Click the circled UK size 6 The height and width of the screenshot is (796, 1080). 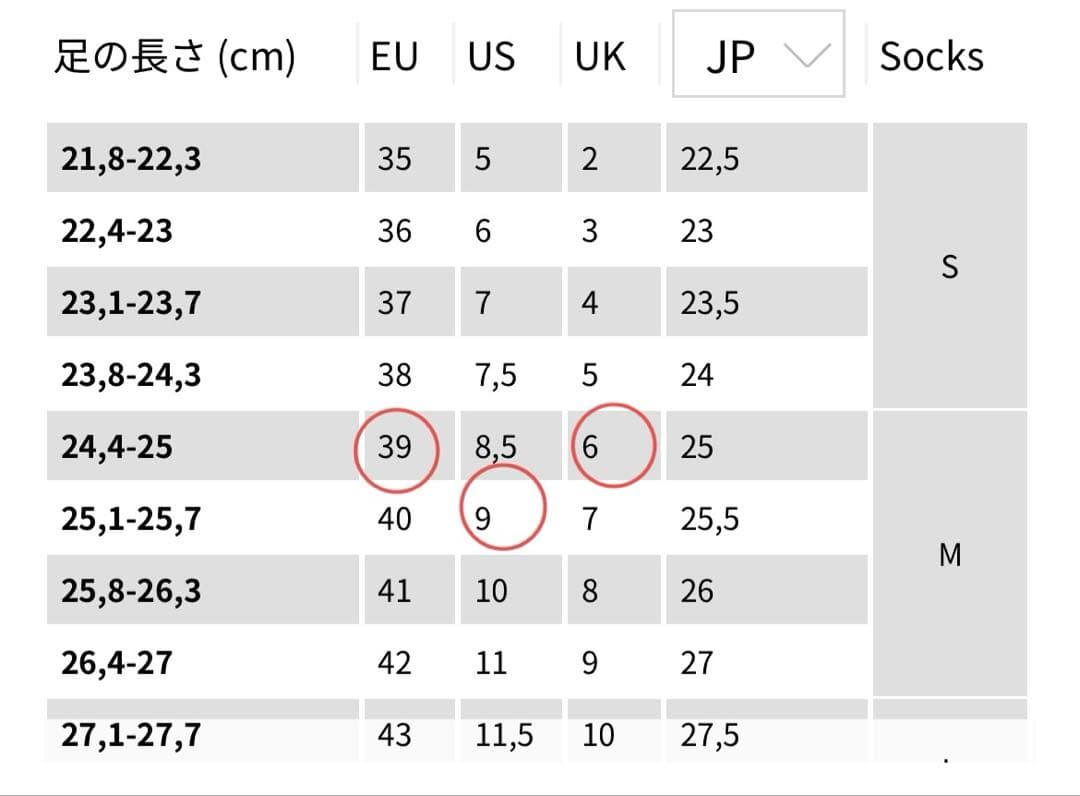[590, 447]
